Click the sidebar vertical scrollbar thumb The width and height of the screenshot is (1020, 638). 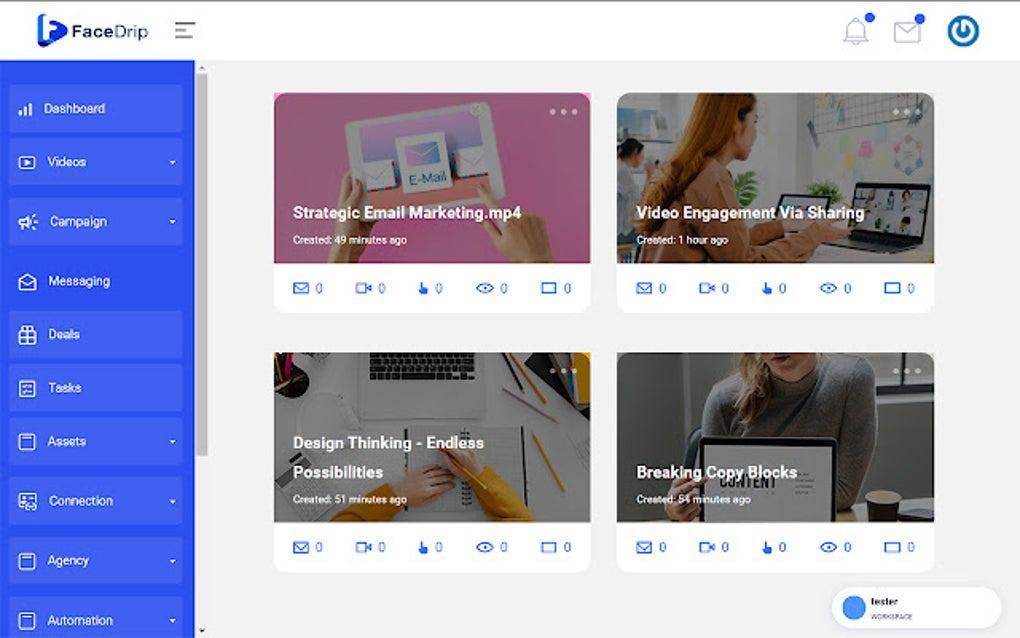point(202,264)
